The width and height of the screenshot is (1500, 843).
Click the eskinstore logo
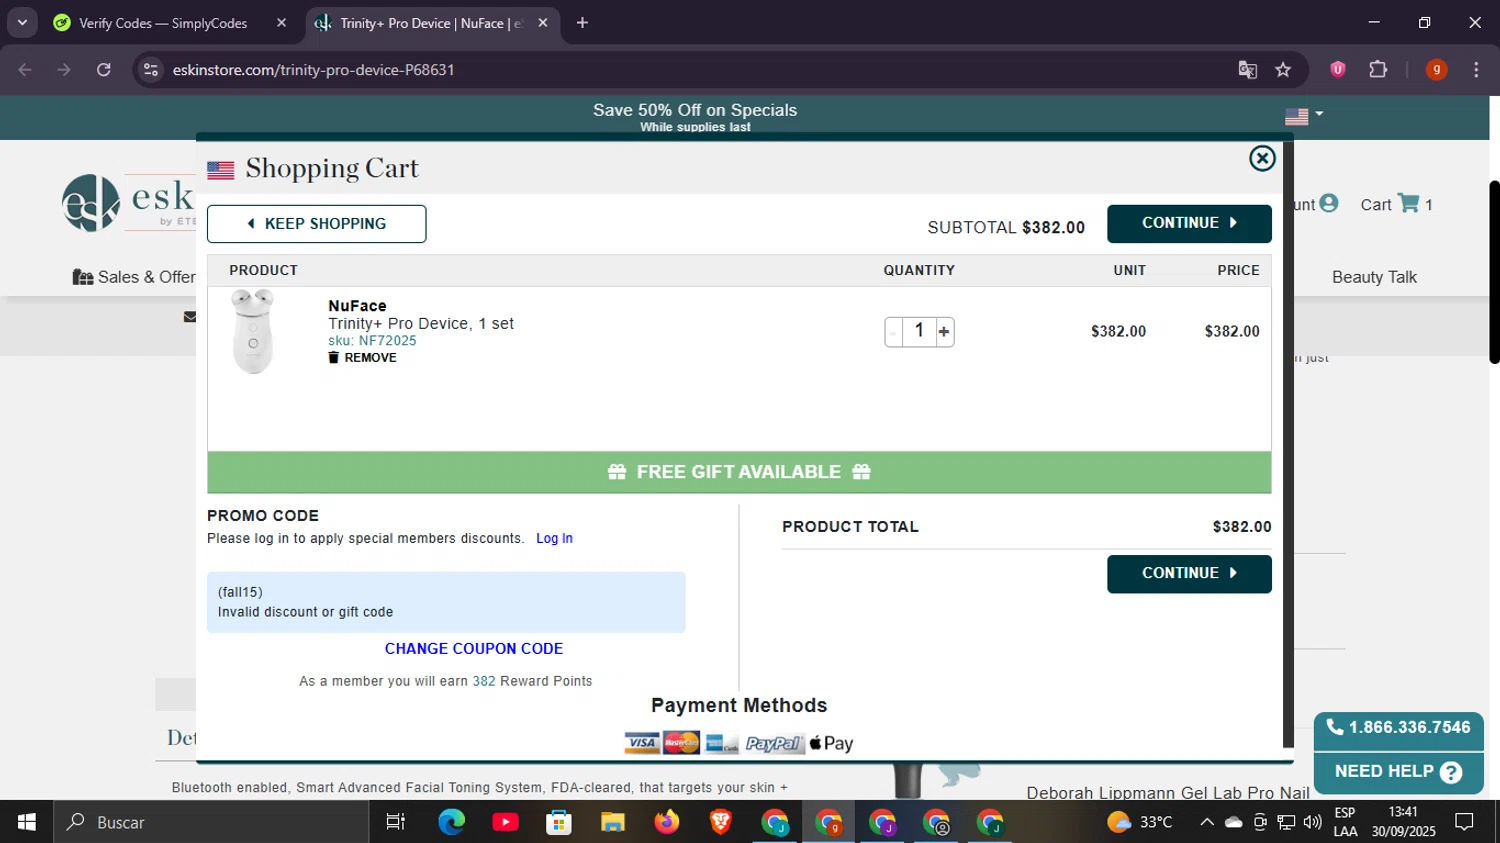point(128,203)
